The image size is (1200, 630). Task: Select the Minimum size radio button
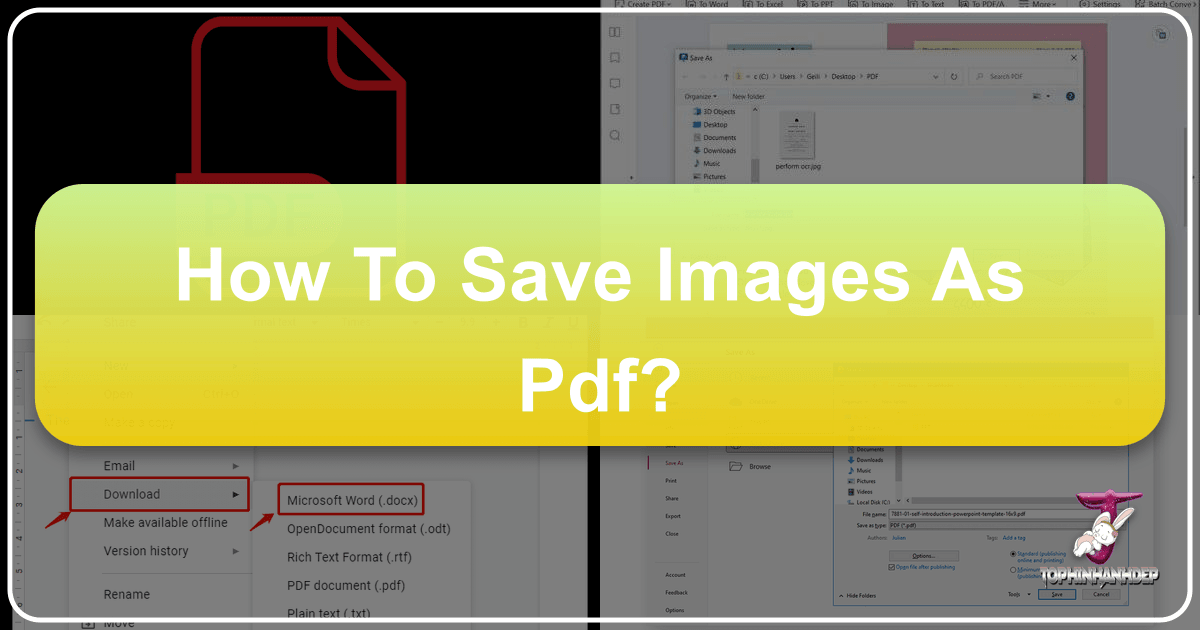coord(1013,570)
